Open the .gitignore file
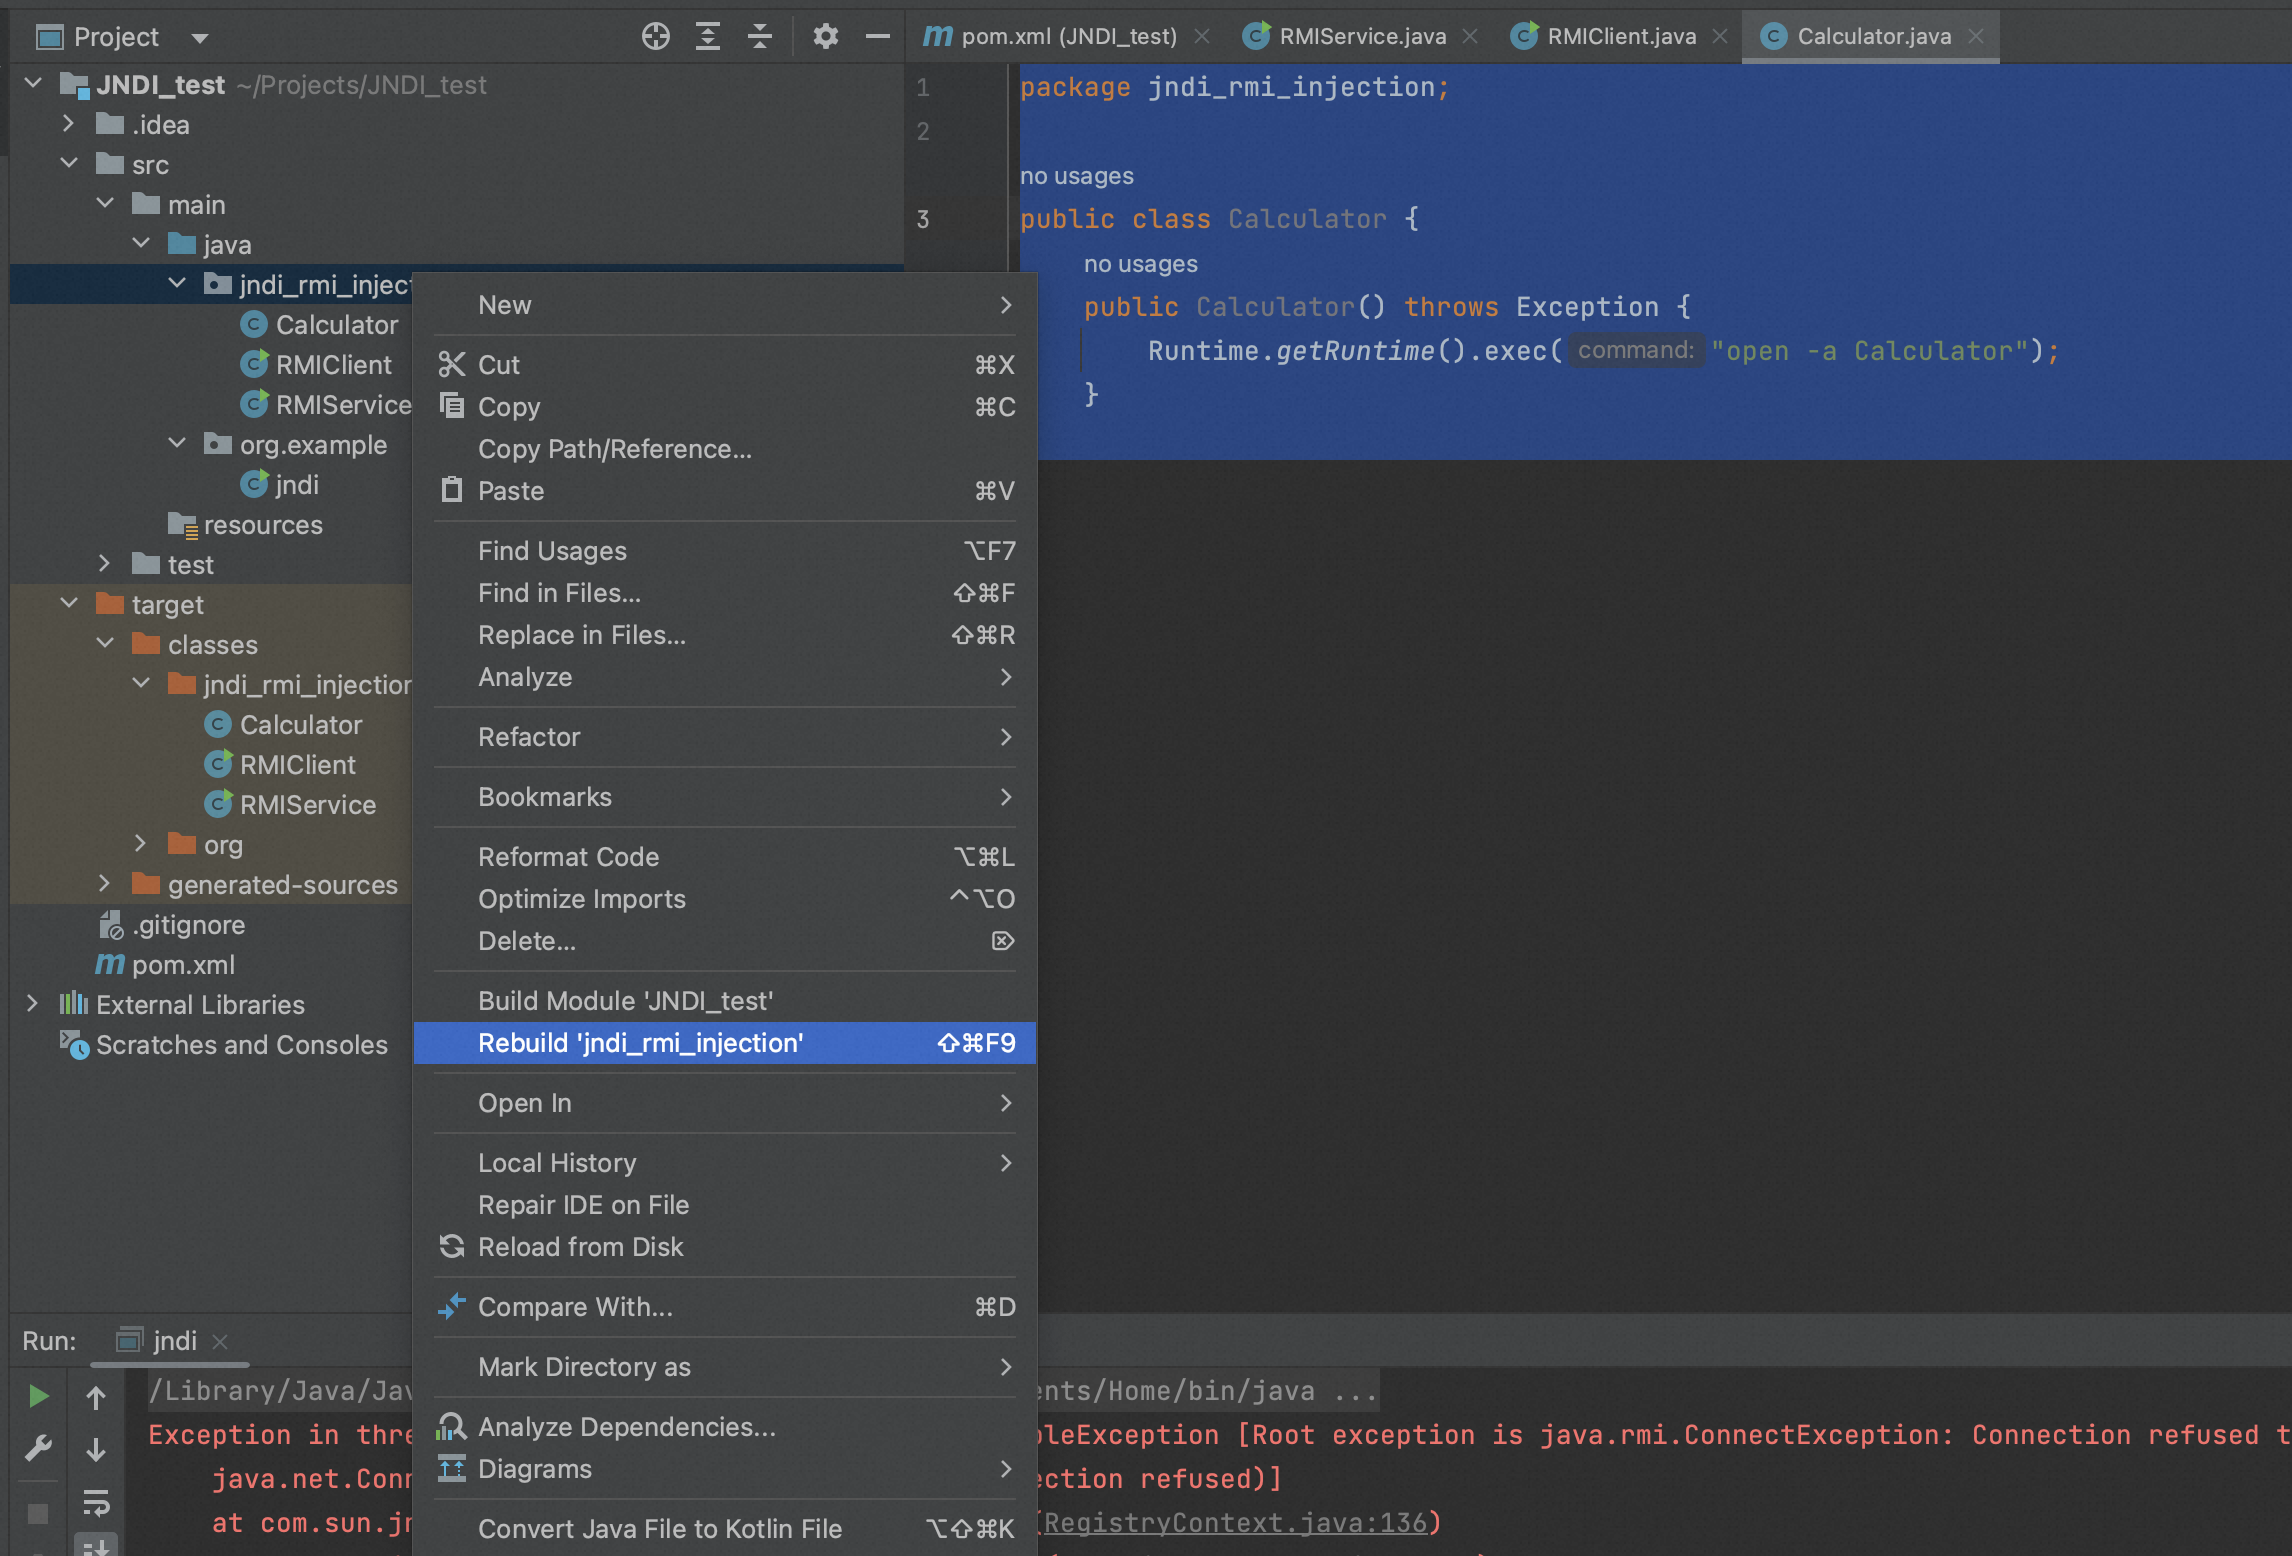2292x1556 pixels. (x=188, y=925)
